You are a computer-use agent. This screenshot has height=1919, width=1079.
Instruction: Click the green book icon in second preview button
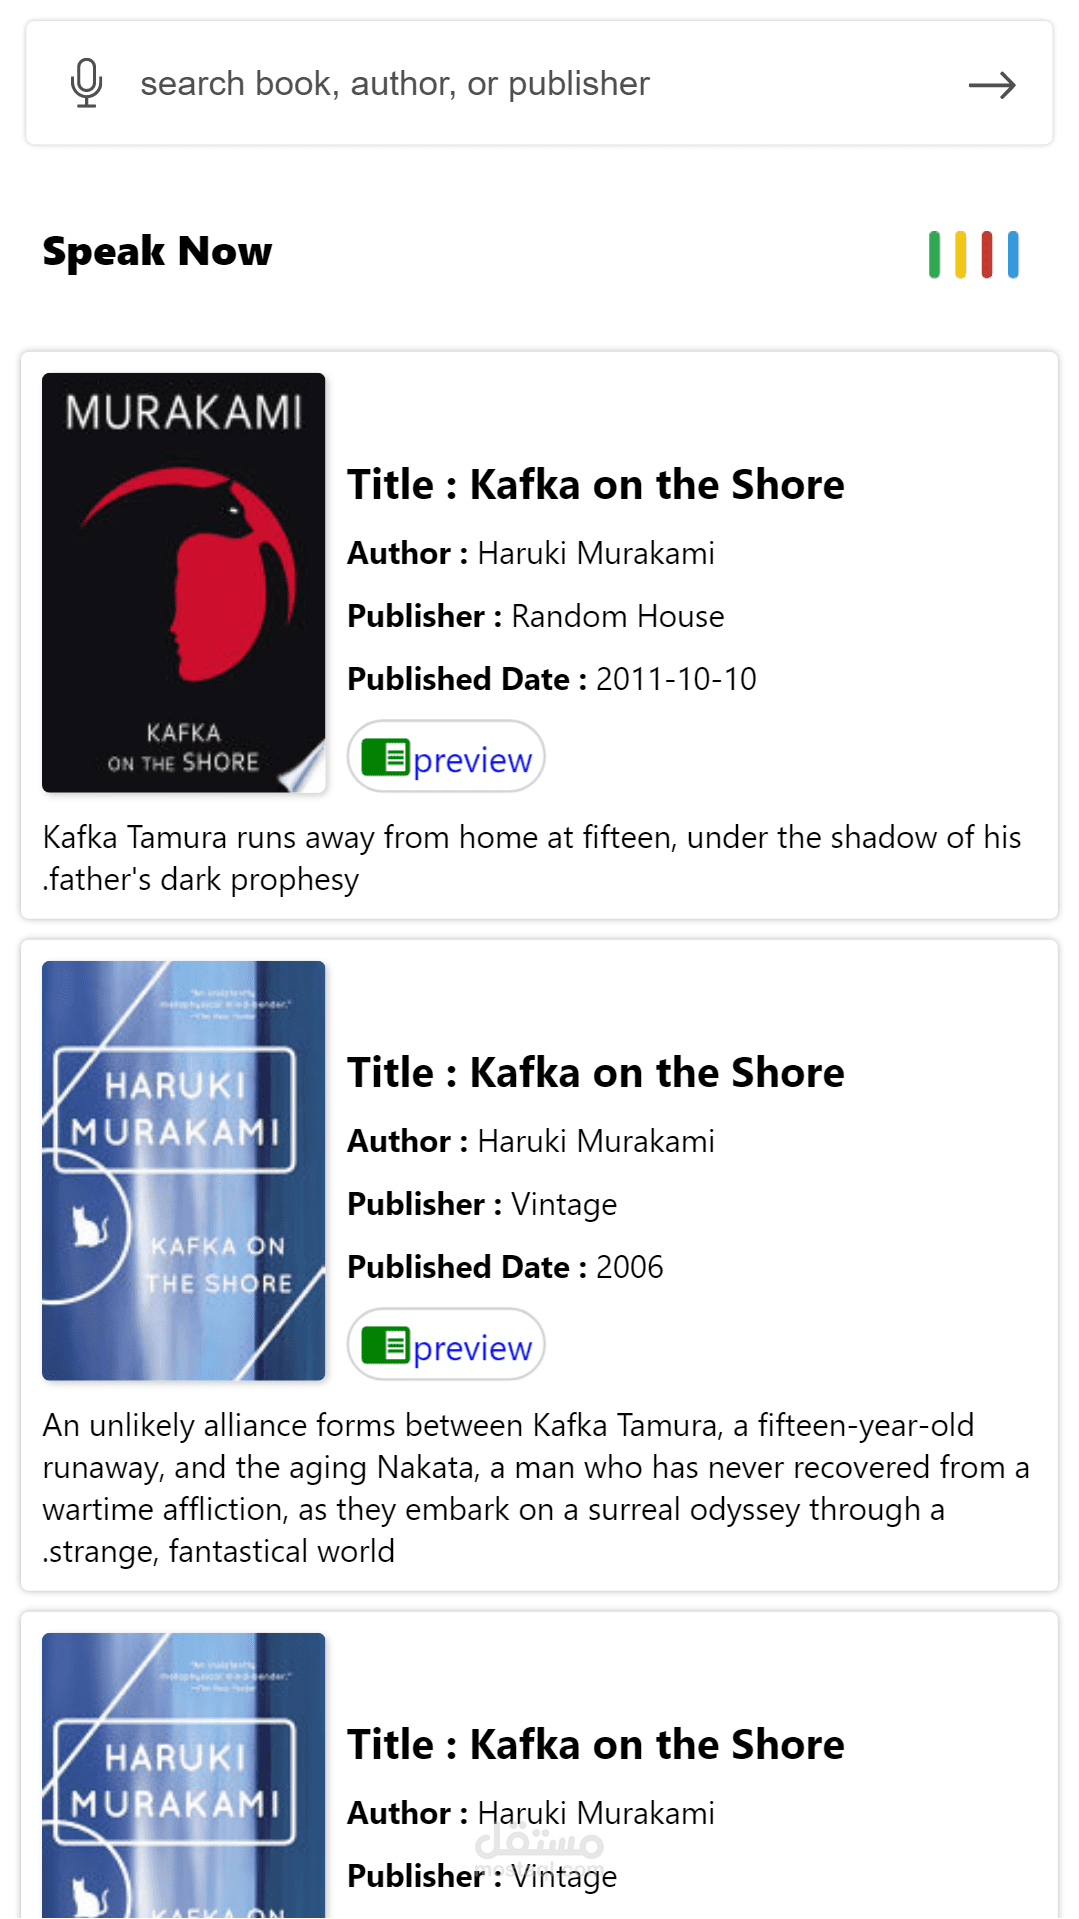385,1346
